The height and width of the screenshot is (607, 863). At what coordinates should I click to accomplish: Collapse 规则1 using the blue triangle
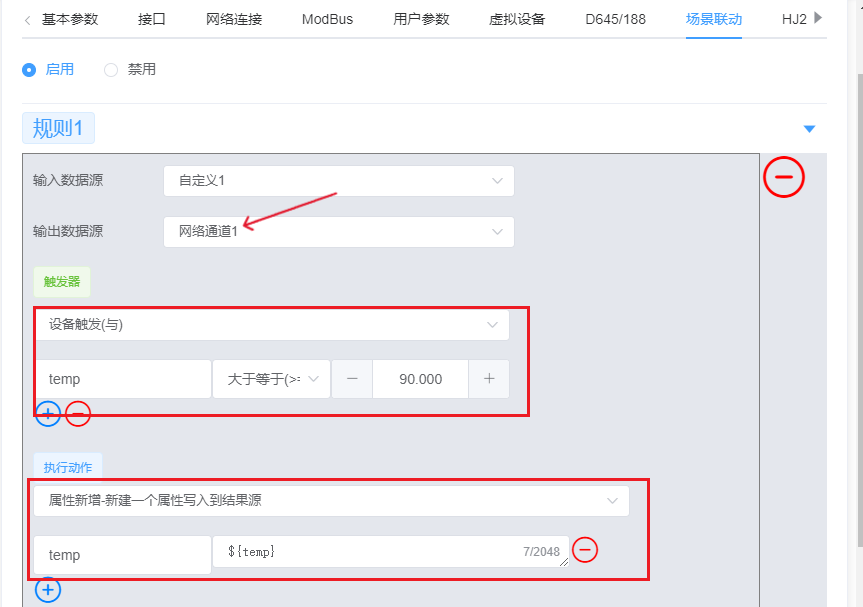point(809,129)
